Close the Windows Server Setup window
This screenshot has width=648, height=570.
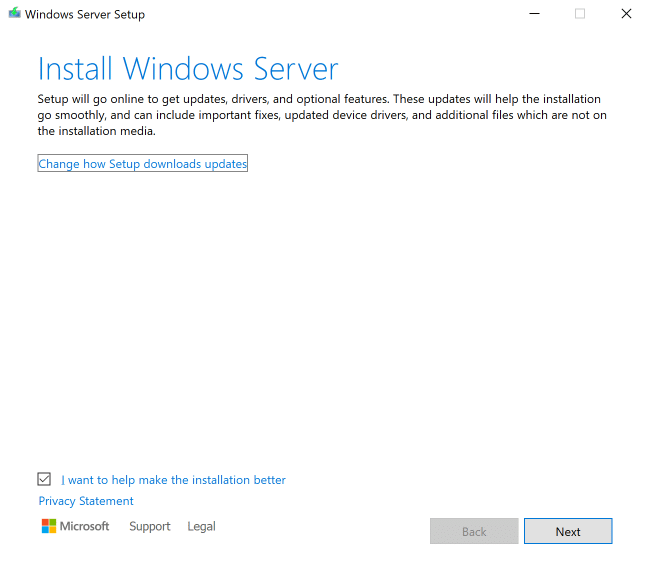click(x=626, y=14)
